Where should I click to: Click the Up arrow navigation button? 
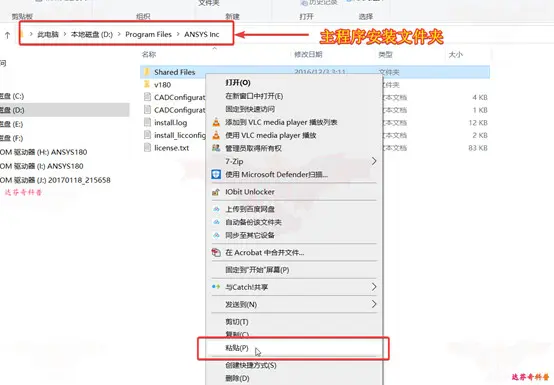(x=7, y=35)
